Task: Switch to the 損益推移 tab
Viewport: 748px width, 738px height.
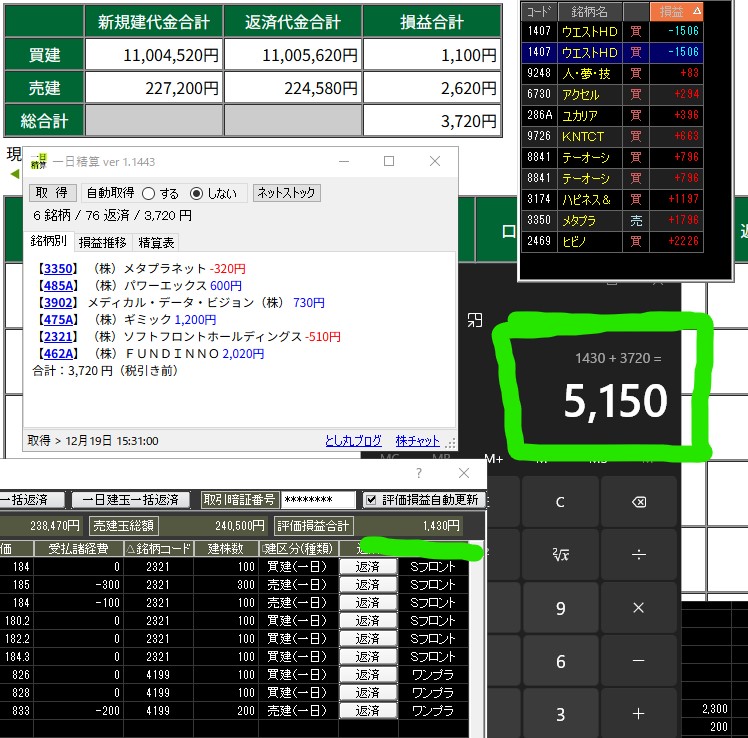Action: [102, 242]
